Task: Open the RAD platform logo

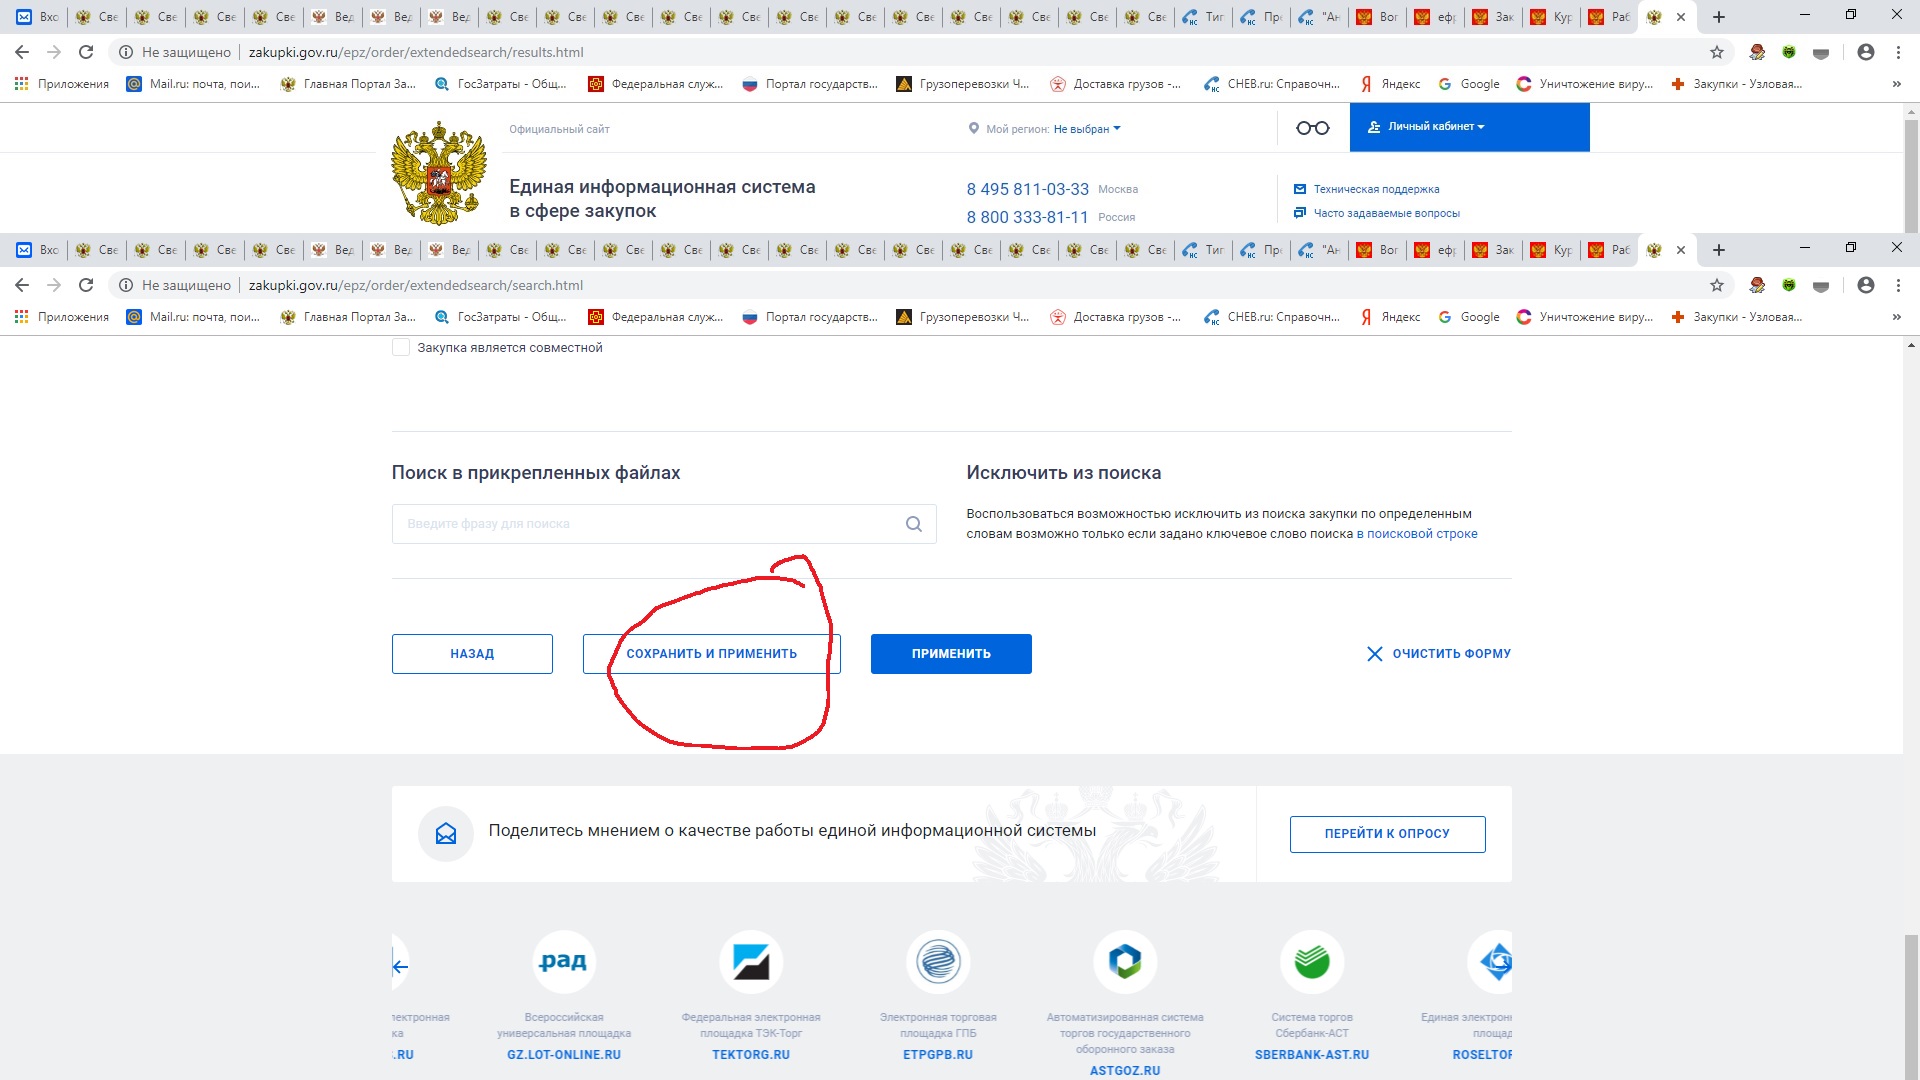Action: pos(563,962)
